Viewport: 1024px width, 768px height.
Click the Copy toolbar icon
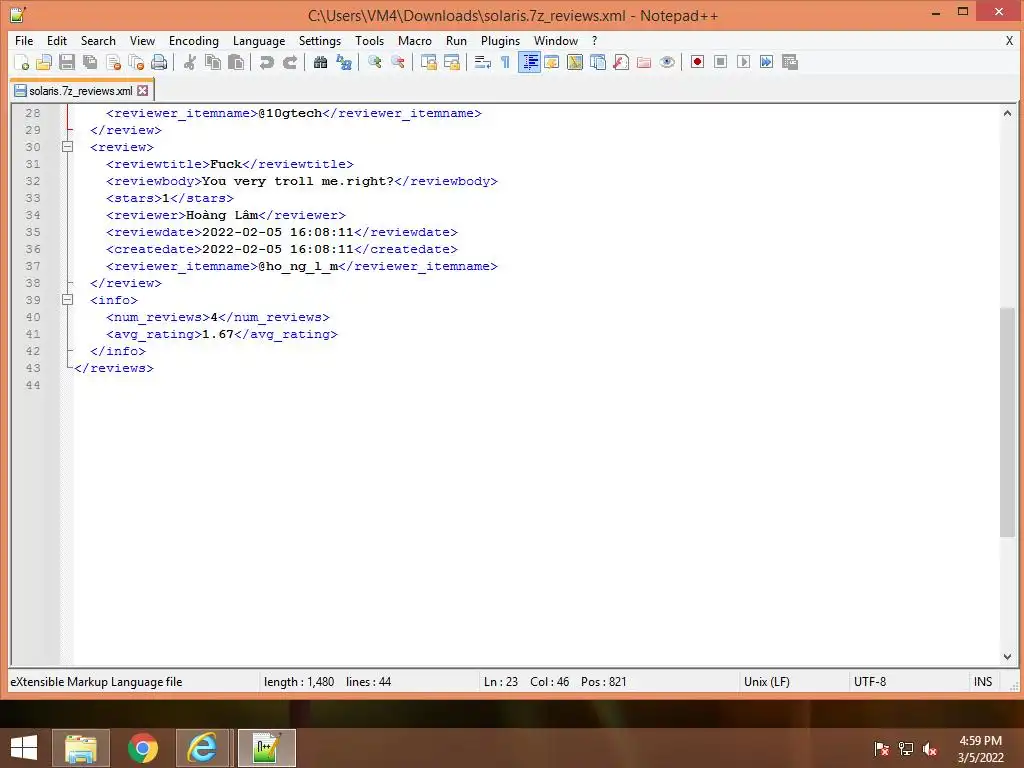[213, 62]
